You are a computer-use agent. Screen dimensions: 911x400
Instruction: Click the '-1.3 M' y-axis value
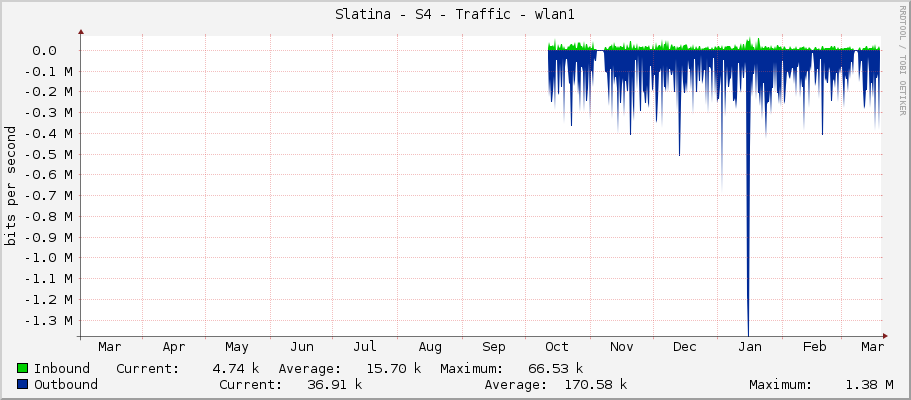(x=49, y=320)
